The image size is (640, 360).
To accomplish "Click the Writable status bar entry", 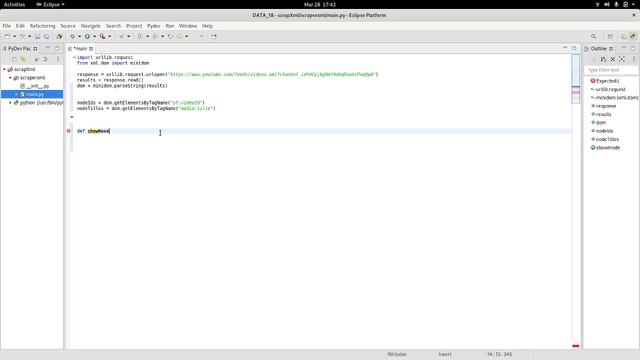I will pyautogui.click(x=397, y=354).
